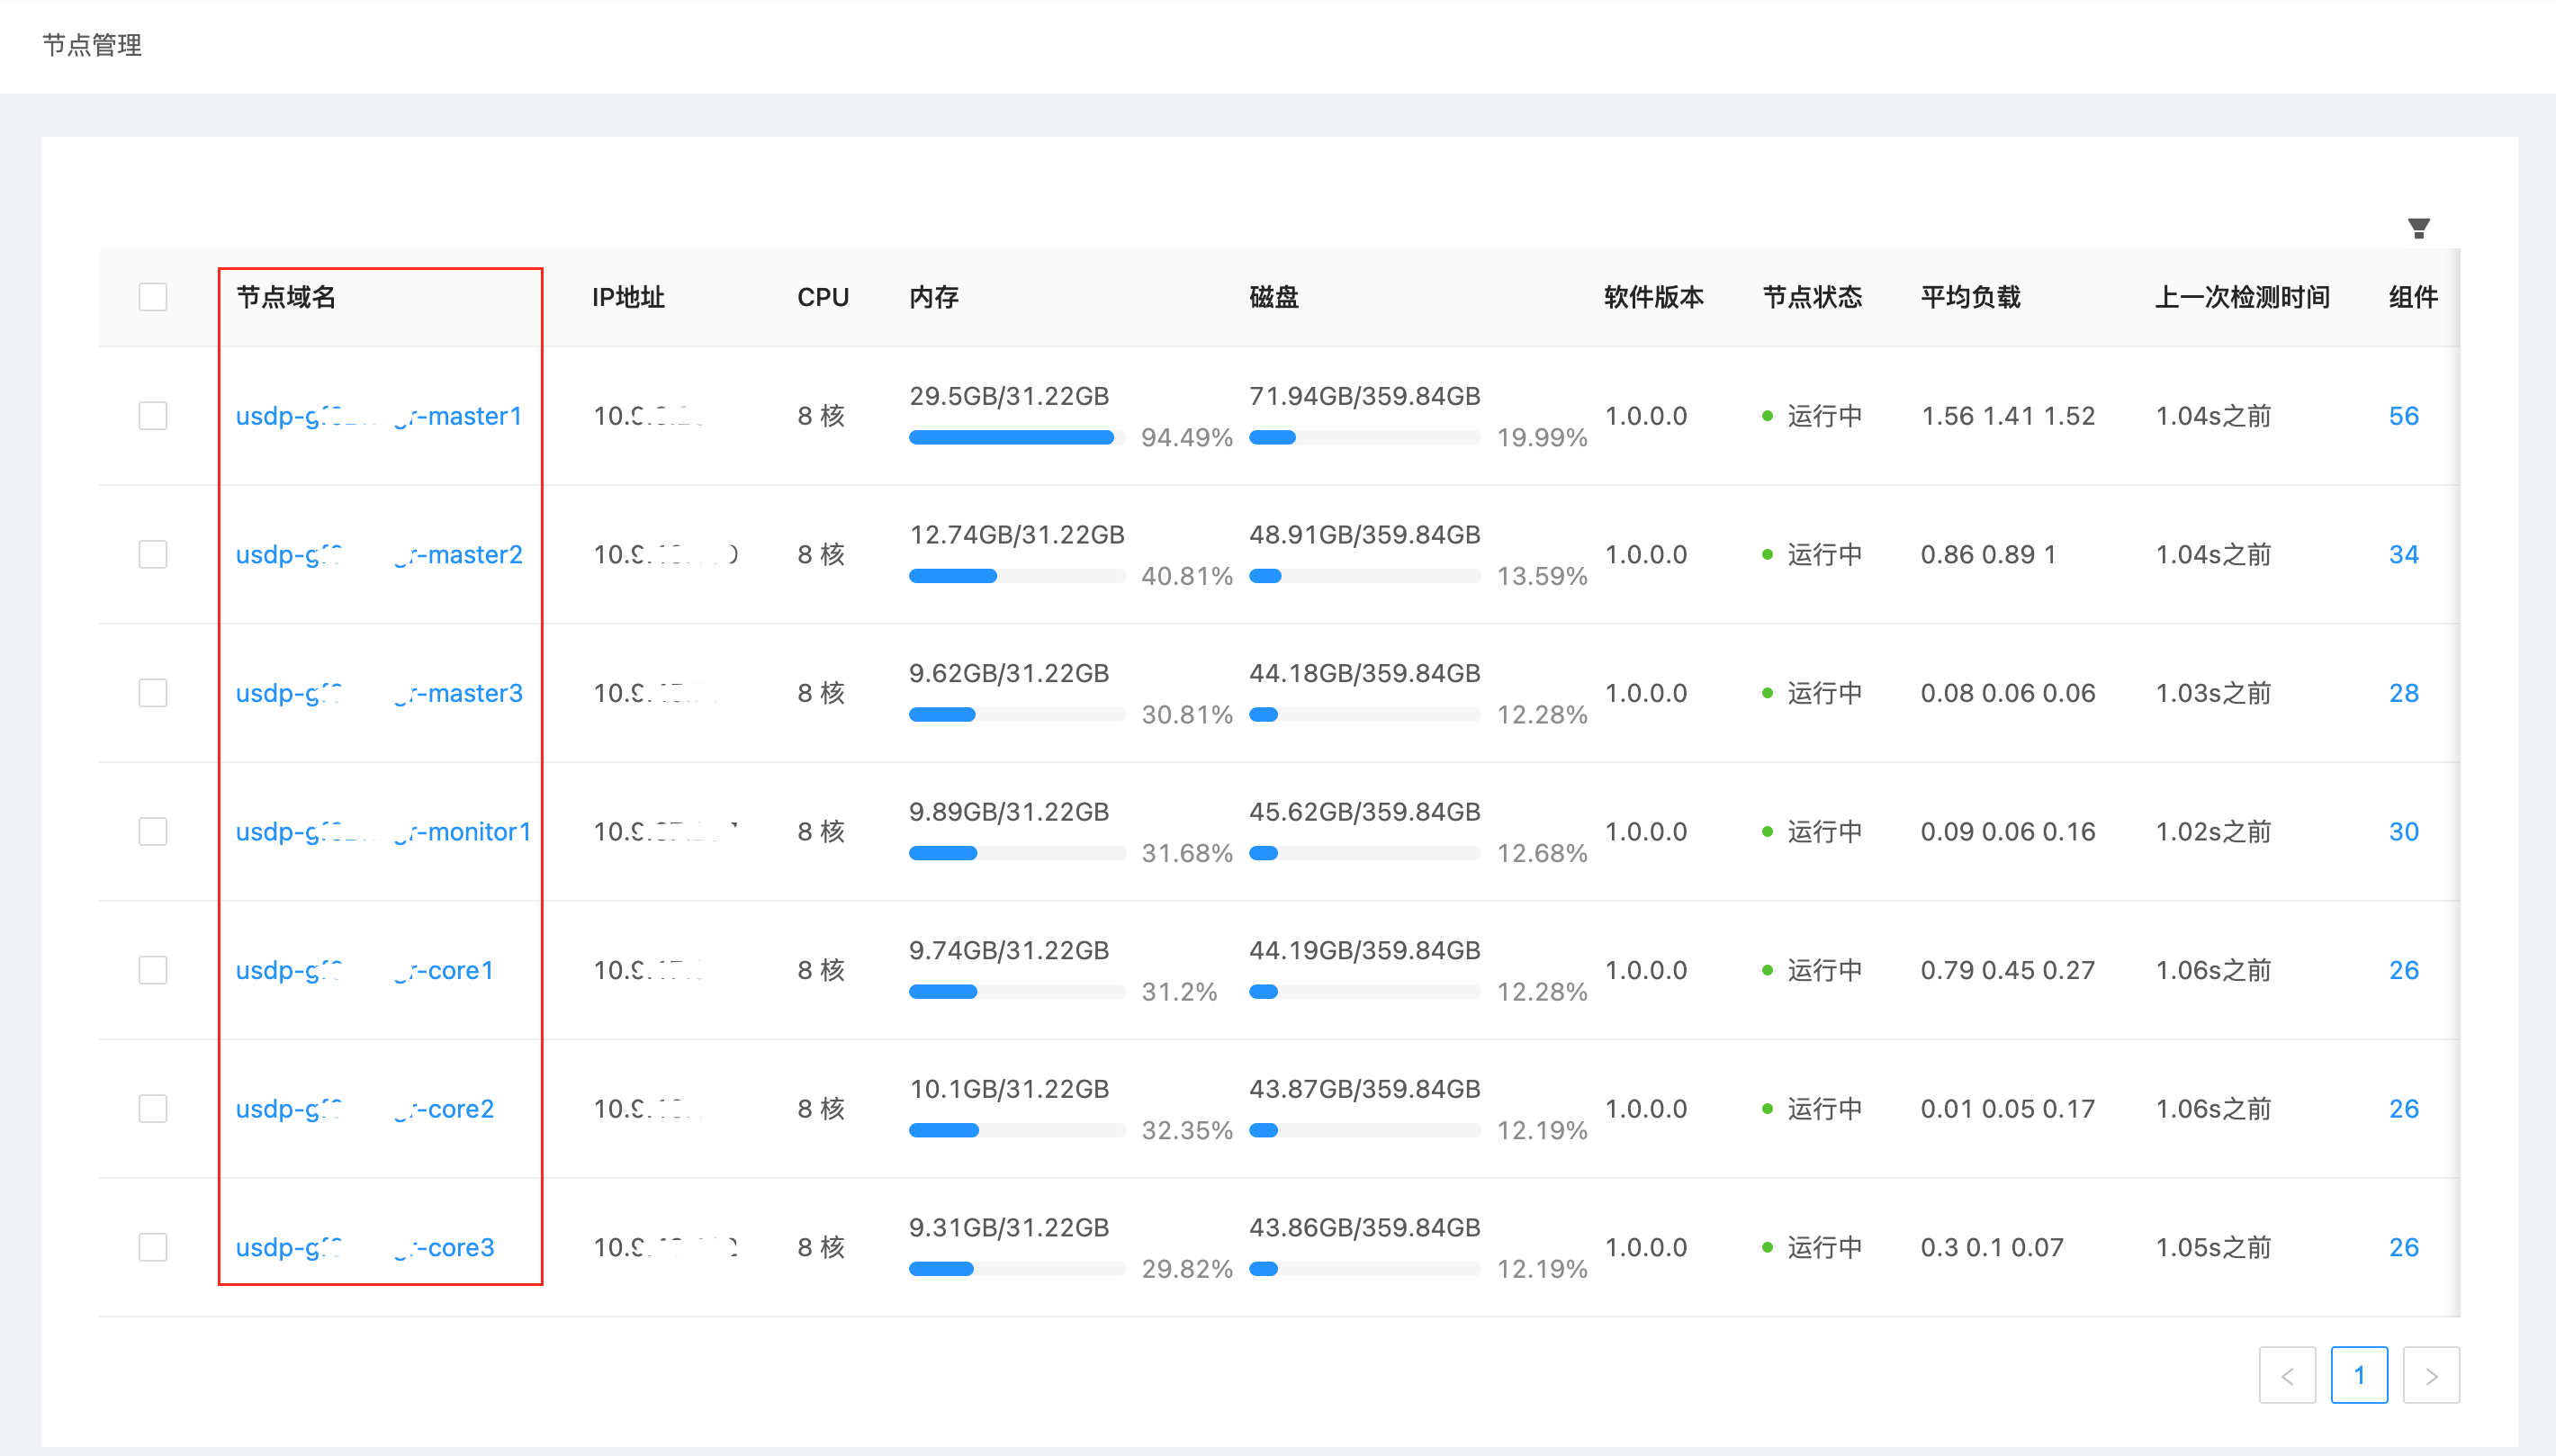The image size is (2556, 1456).
Task: Open the table filter icon
Action: tap(2418, 229)
